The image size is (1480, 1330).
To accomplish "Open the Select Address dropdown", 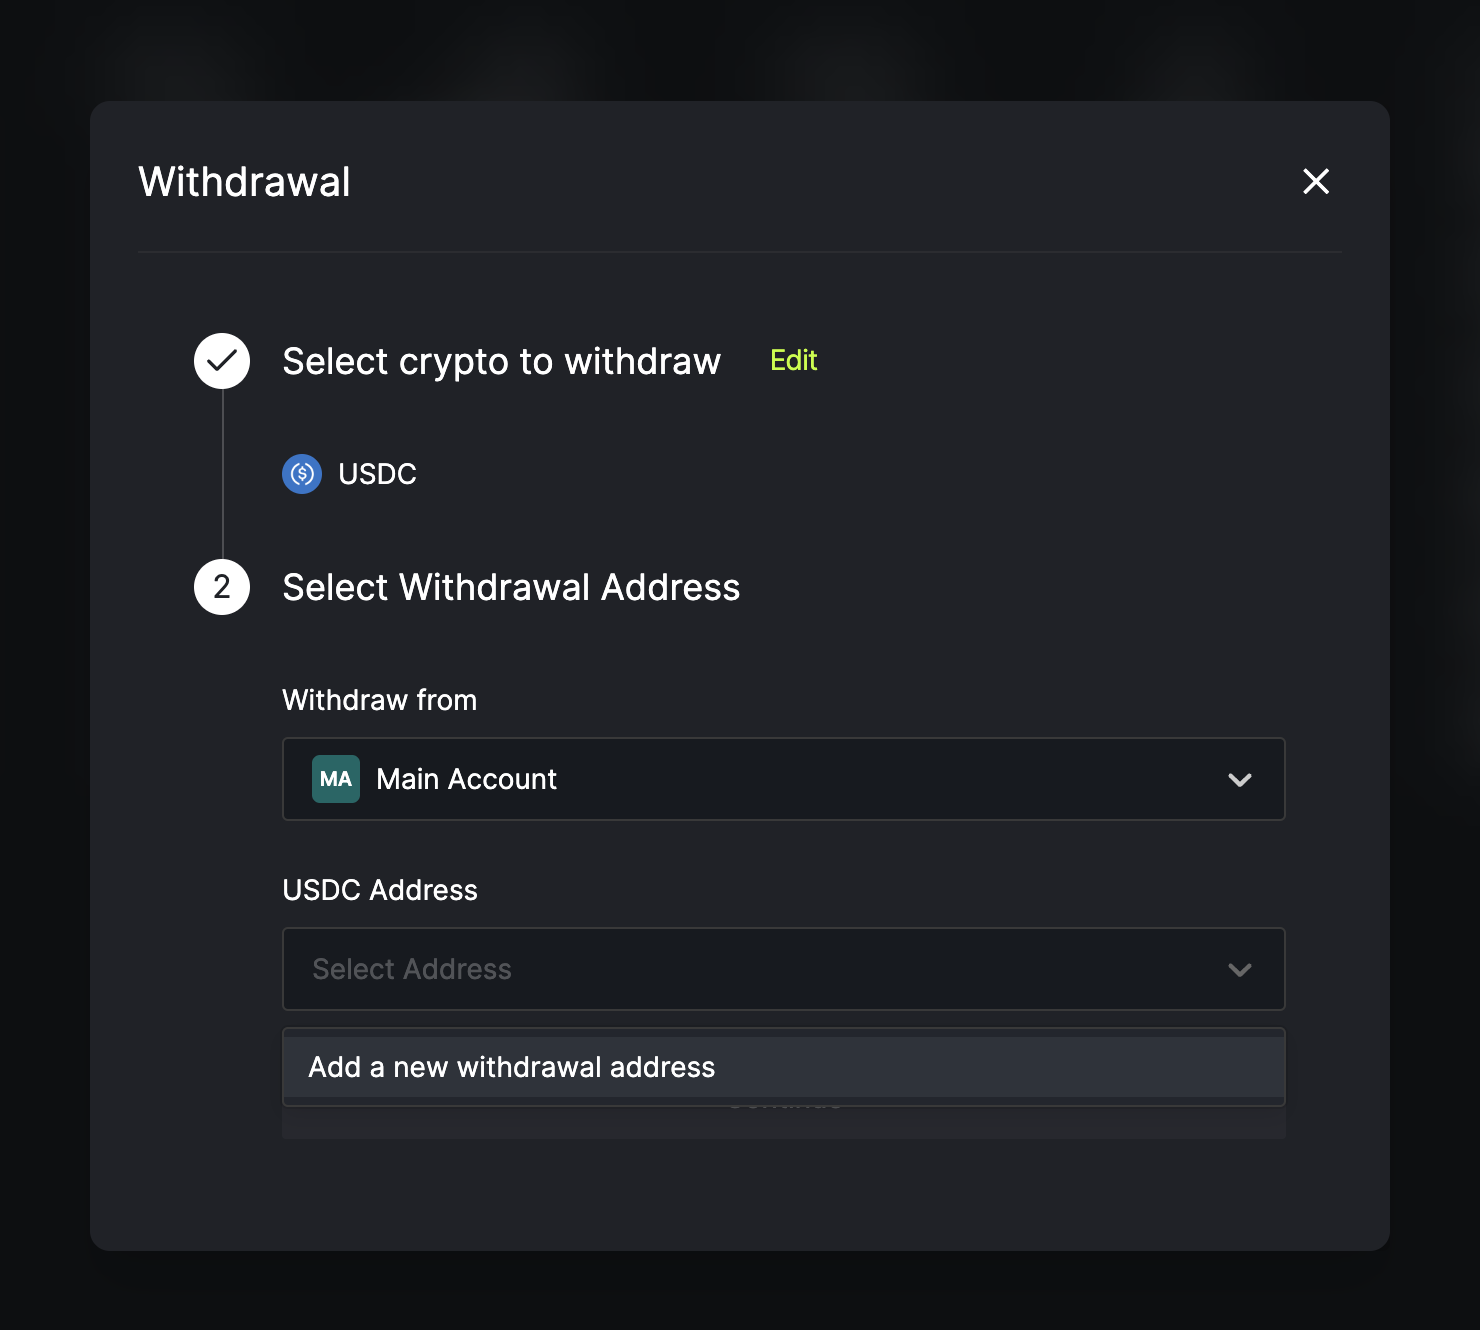I will [x=784, y=969].
